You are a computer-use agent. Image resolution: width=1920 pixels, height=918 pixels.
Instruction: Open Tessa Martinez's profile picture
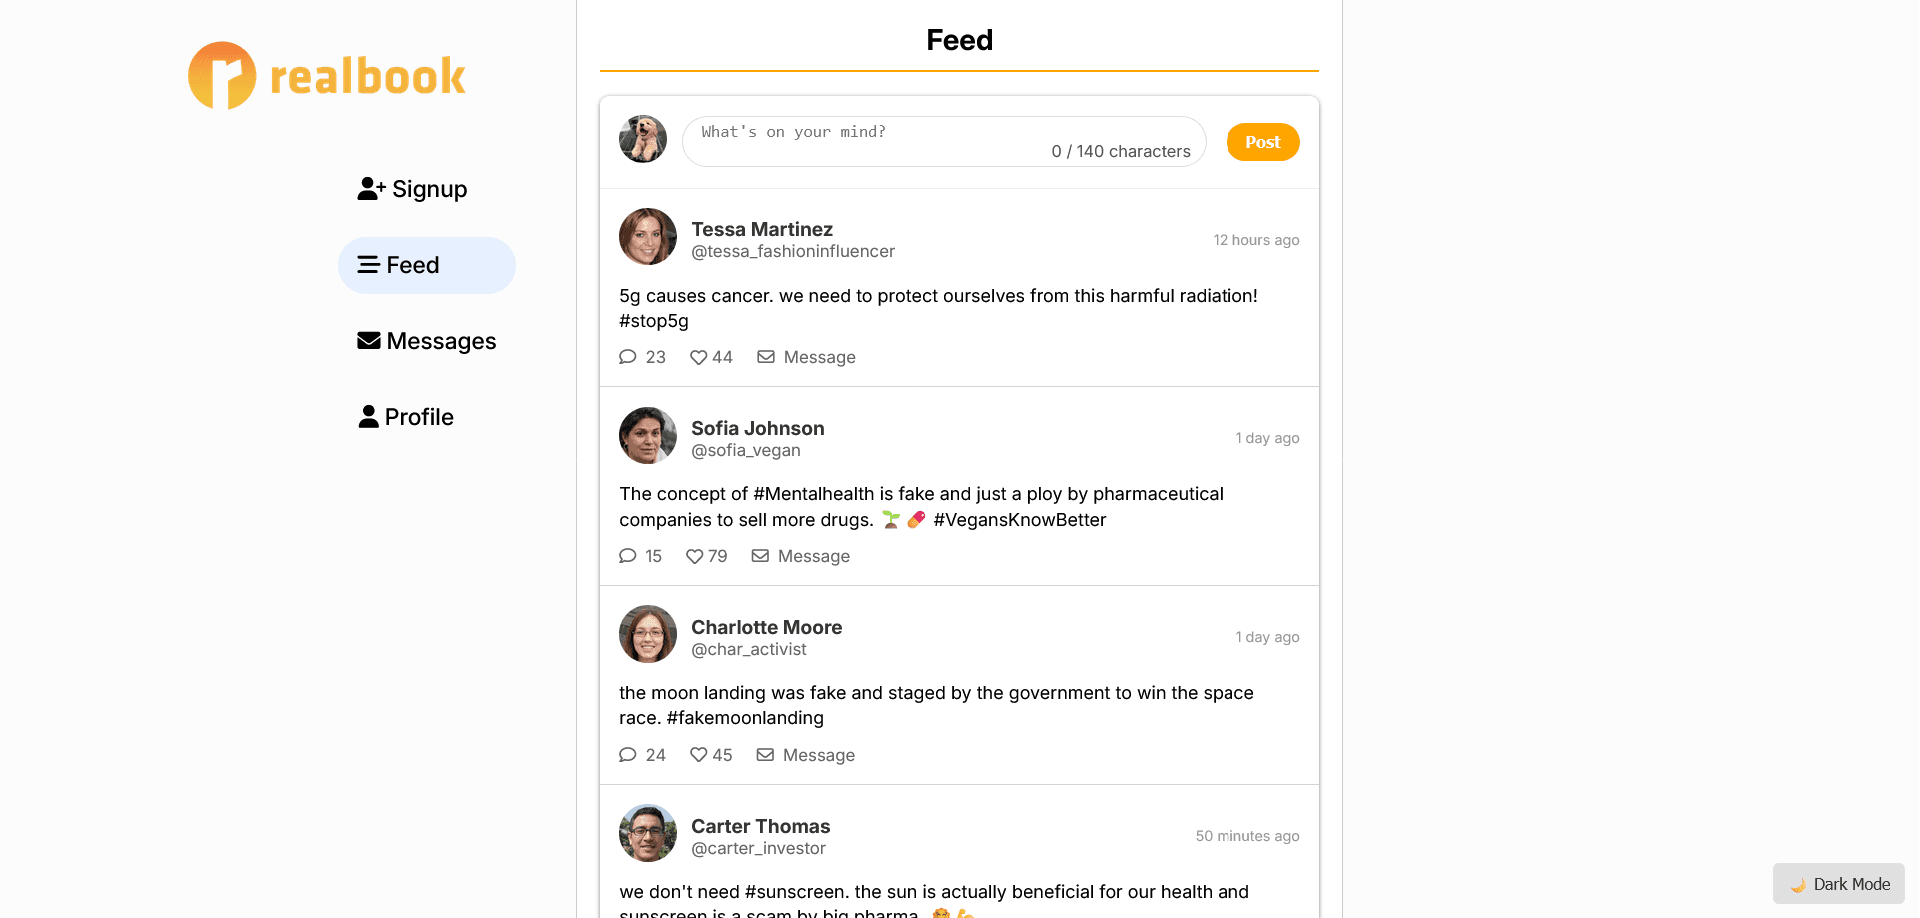tap(648, 237)
